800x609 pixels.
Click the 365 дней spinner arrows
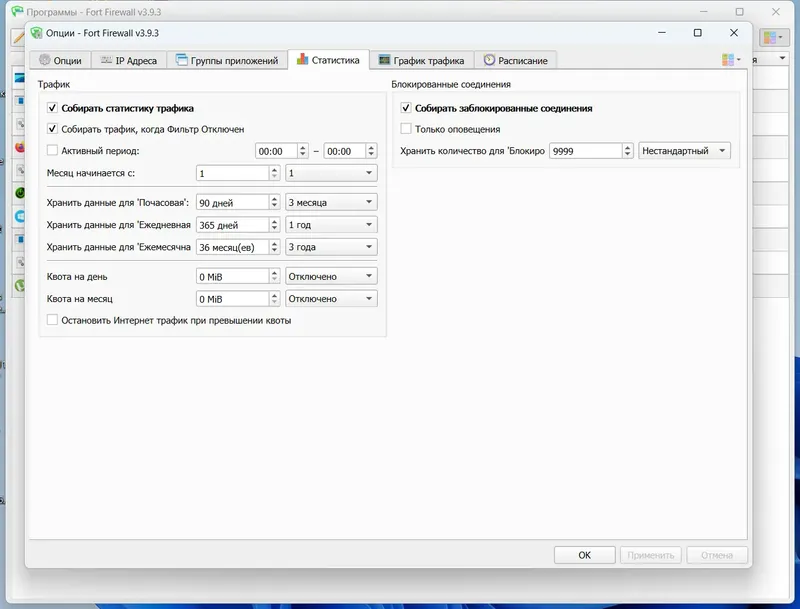(274, 225)
